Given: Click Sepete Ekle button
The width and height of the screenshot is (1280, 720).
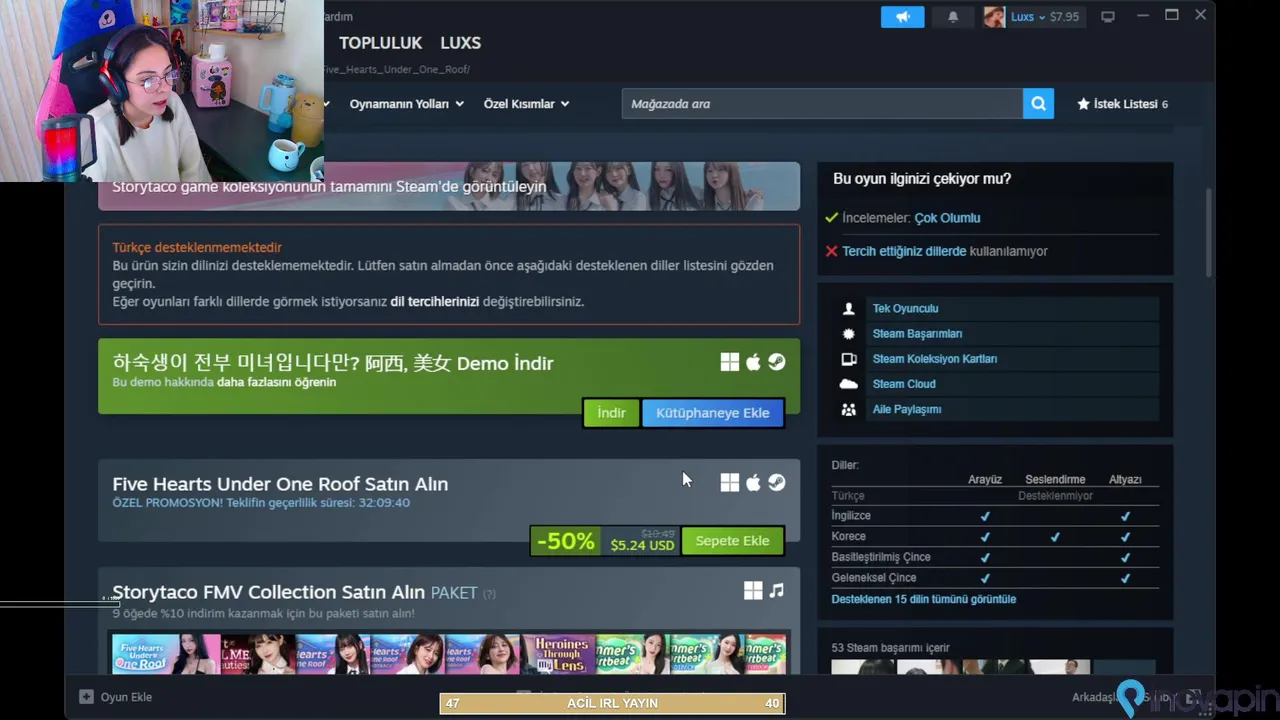Looking at the screenshot, I should point(732,541).
